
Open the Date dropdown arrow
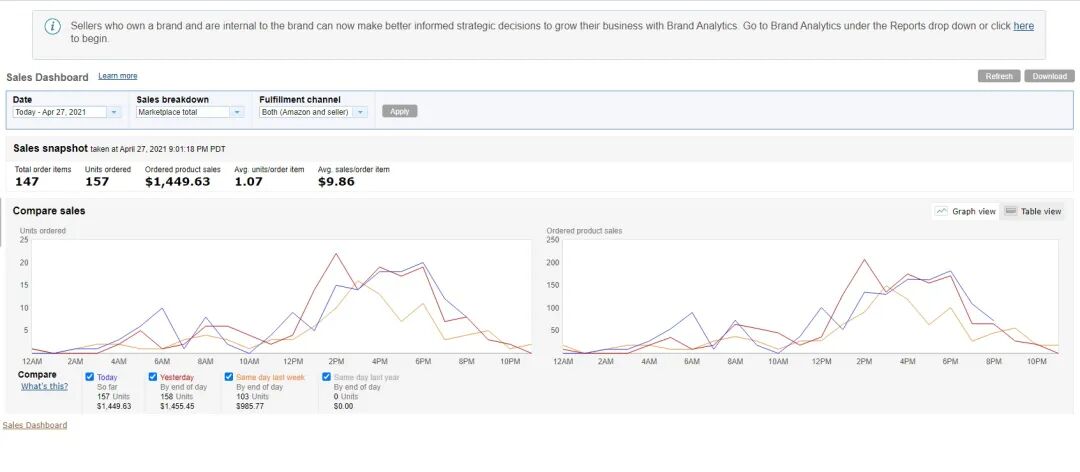(114, 112)
